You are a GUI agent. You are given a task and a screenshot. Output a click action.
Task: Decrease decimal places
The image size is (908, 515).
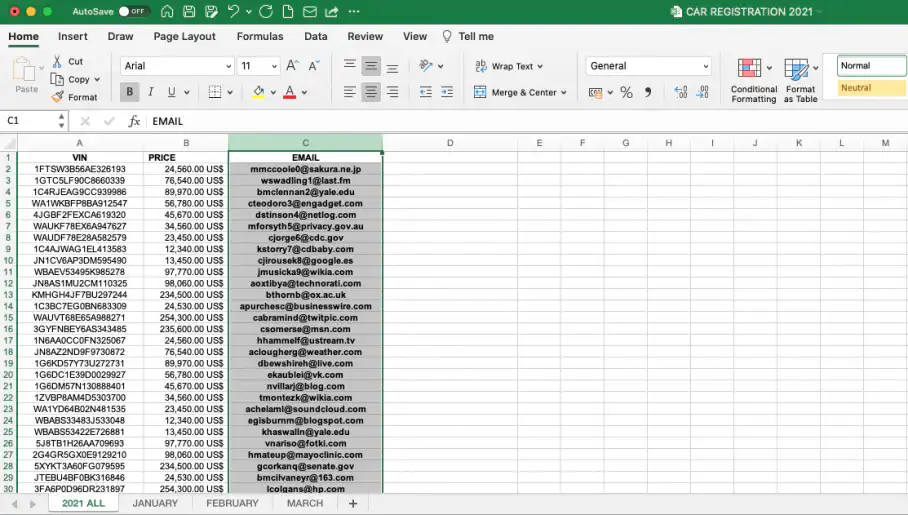pyautogui.click(x=702, y=92)
